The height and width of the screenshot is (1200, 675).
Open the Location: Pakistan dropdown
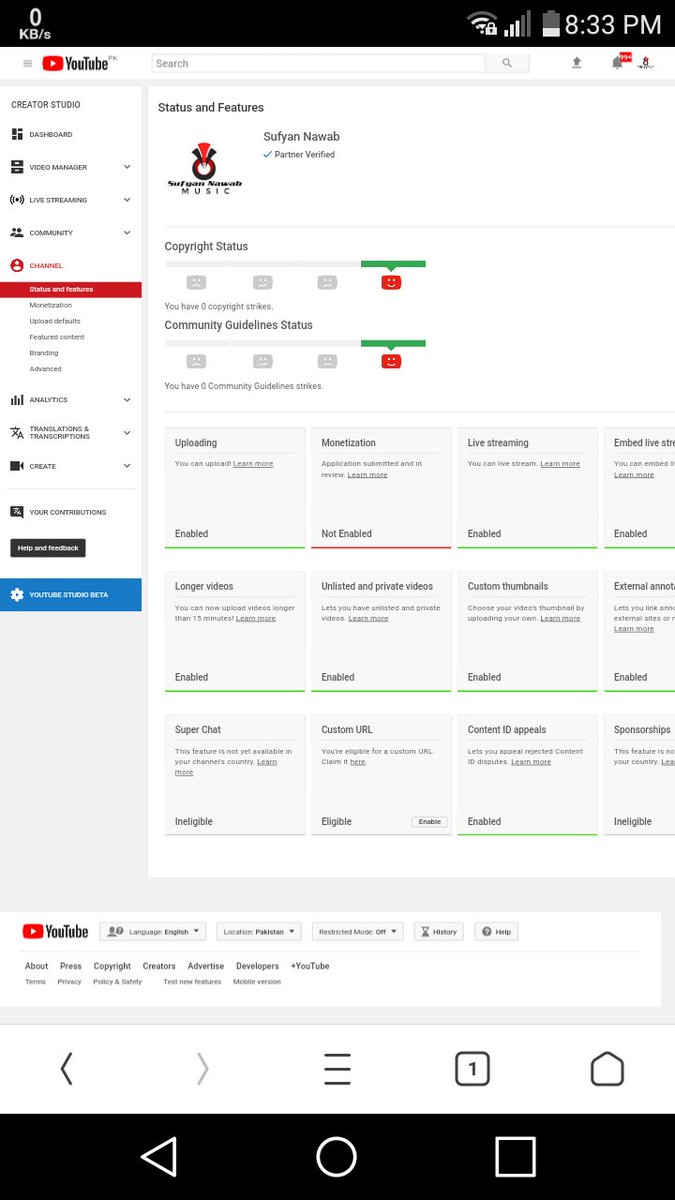coord(259,931)
